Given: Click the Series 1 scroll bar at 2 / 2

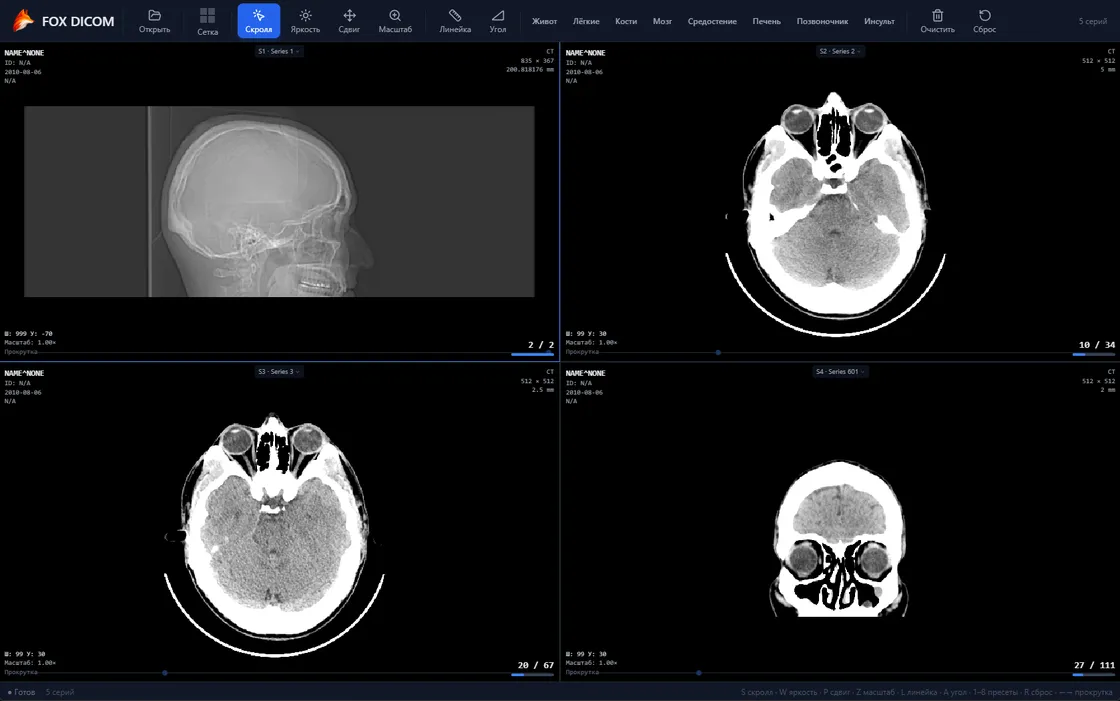Looking at the screenshot, I should 532,354.
